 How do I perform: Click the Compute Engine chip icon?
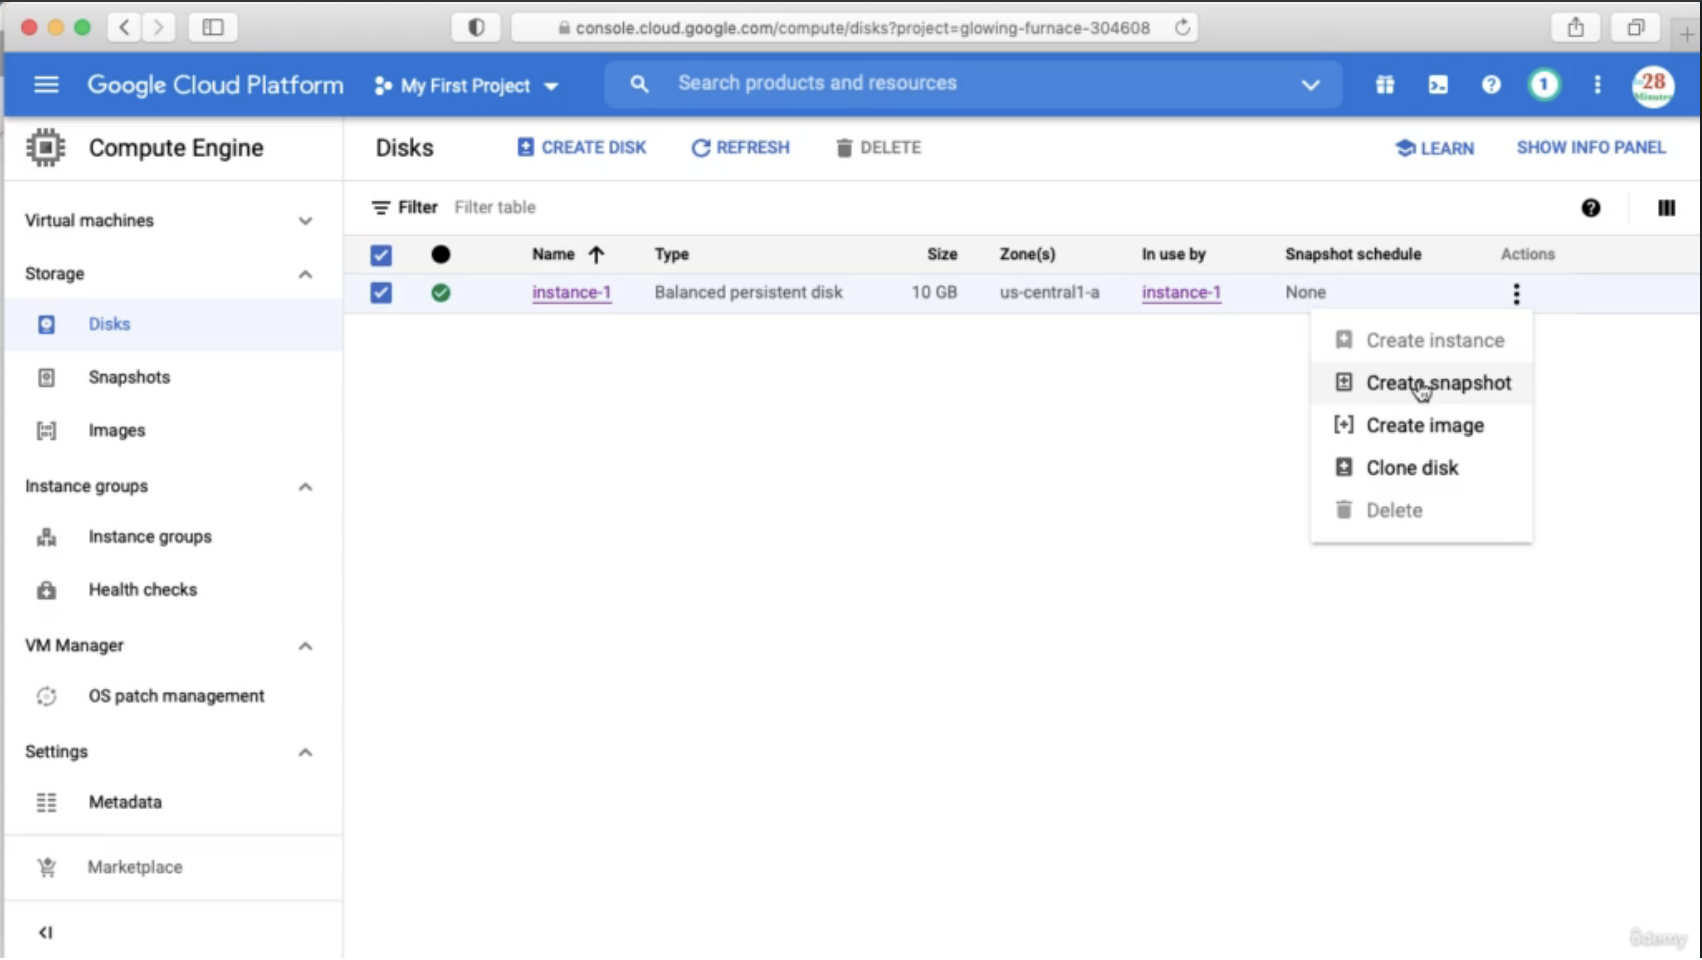coord(45,147)
